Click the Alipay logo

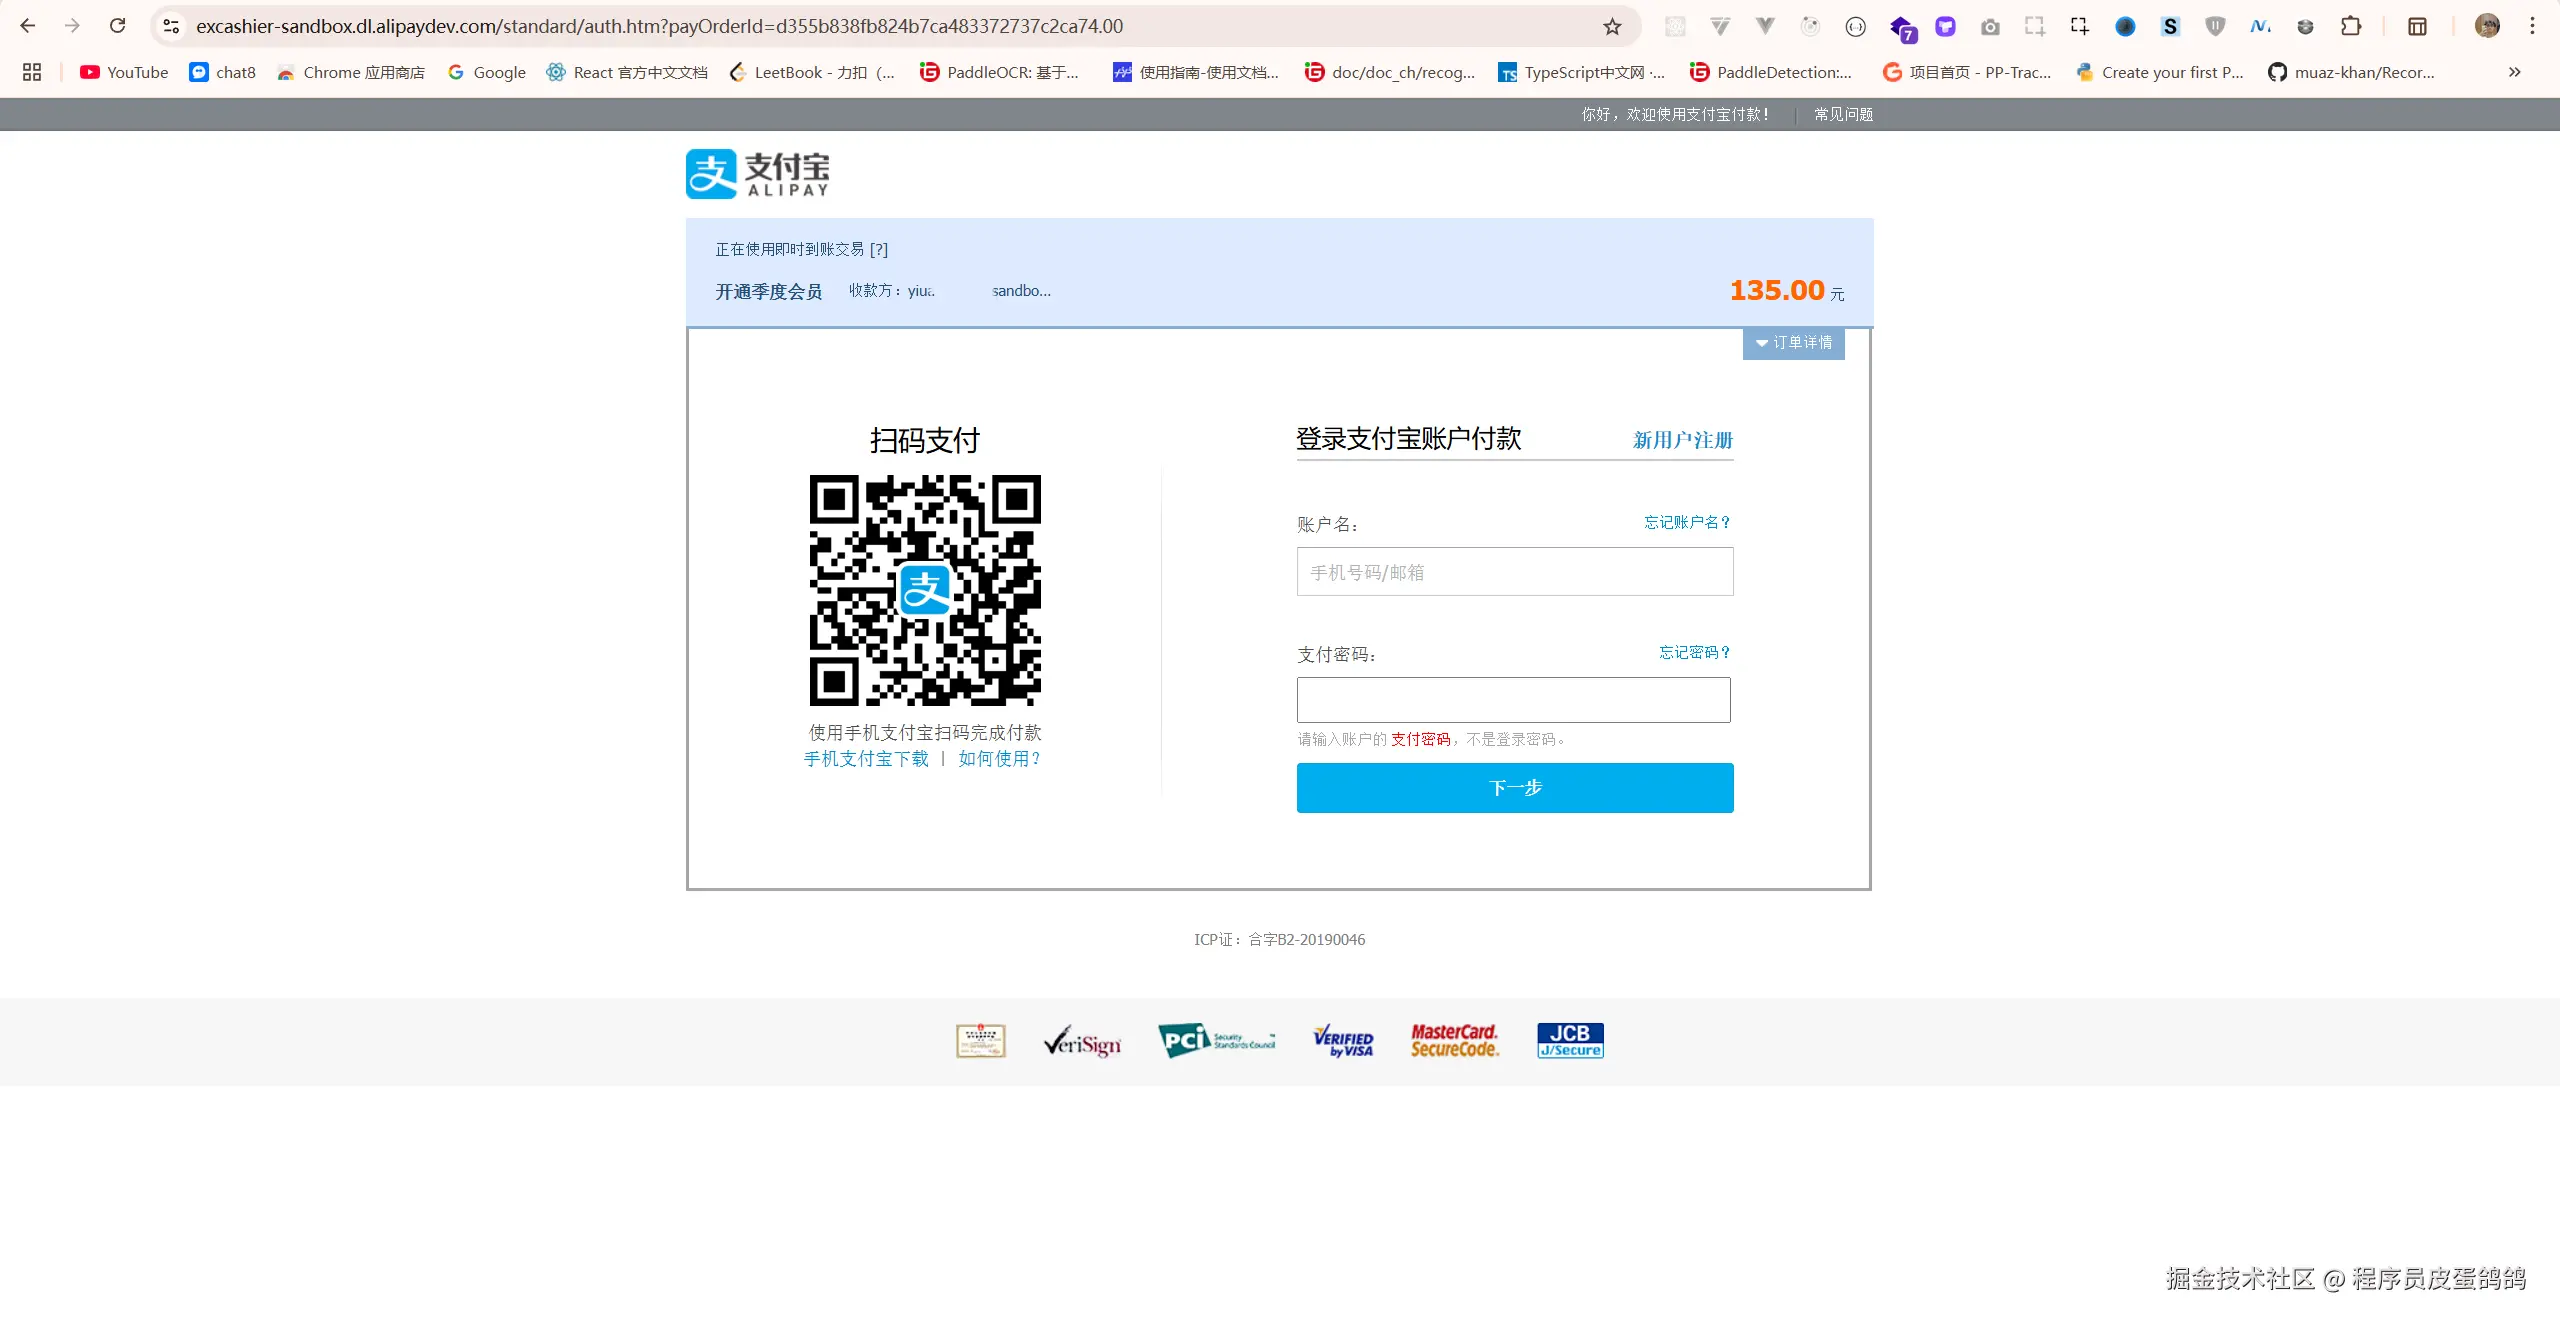click(x=756, y=173)
